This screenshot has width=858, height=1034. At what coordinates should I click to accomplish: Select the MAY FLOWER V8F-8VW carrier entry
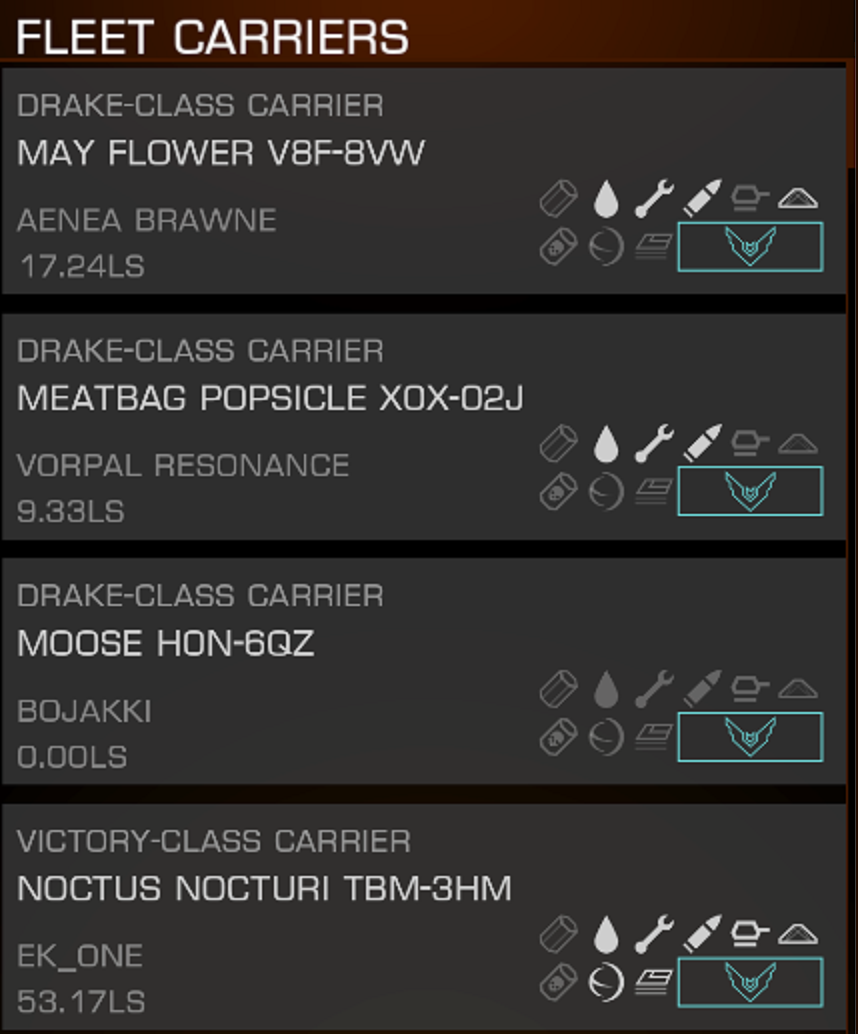click(423, 181)
